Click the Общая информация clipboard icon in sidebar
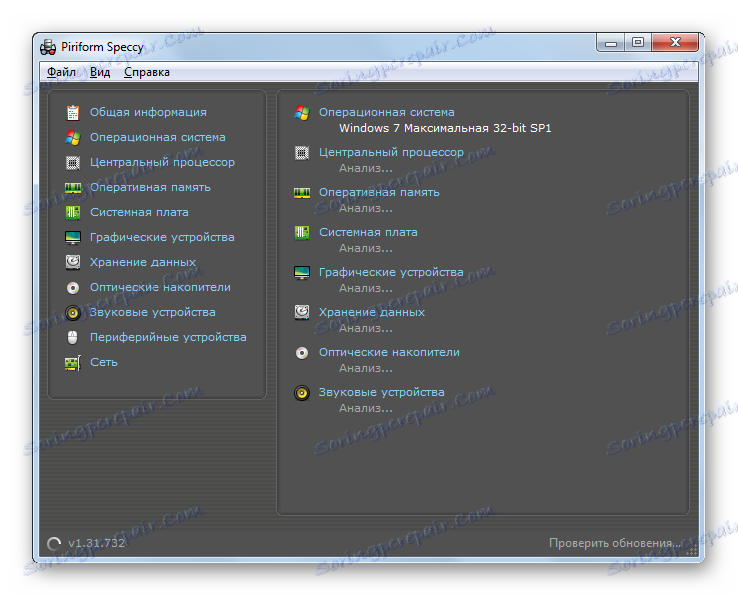The height and width of the screenshot is (596, 738). click(x=73, y=113)
